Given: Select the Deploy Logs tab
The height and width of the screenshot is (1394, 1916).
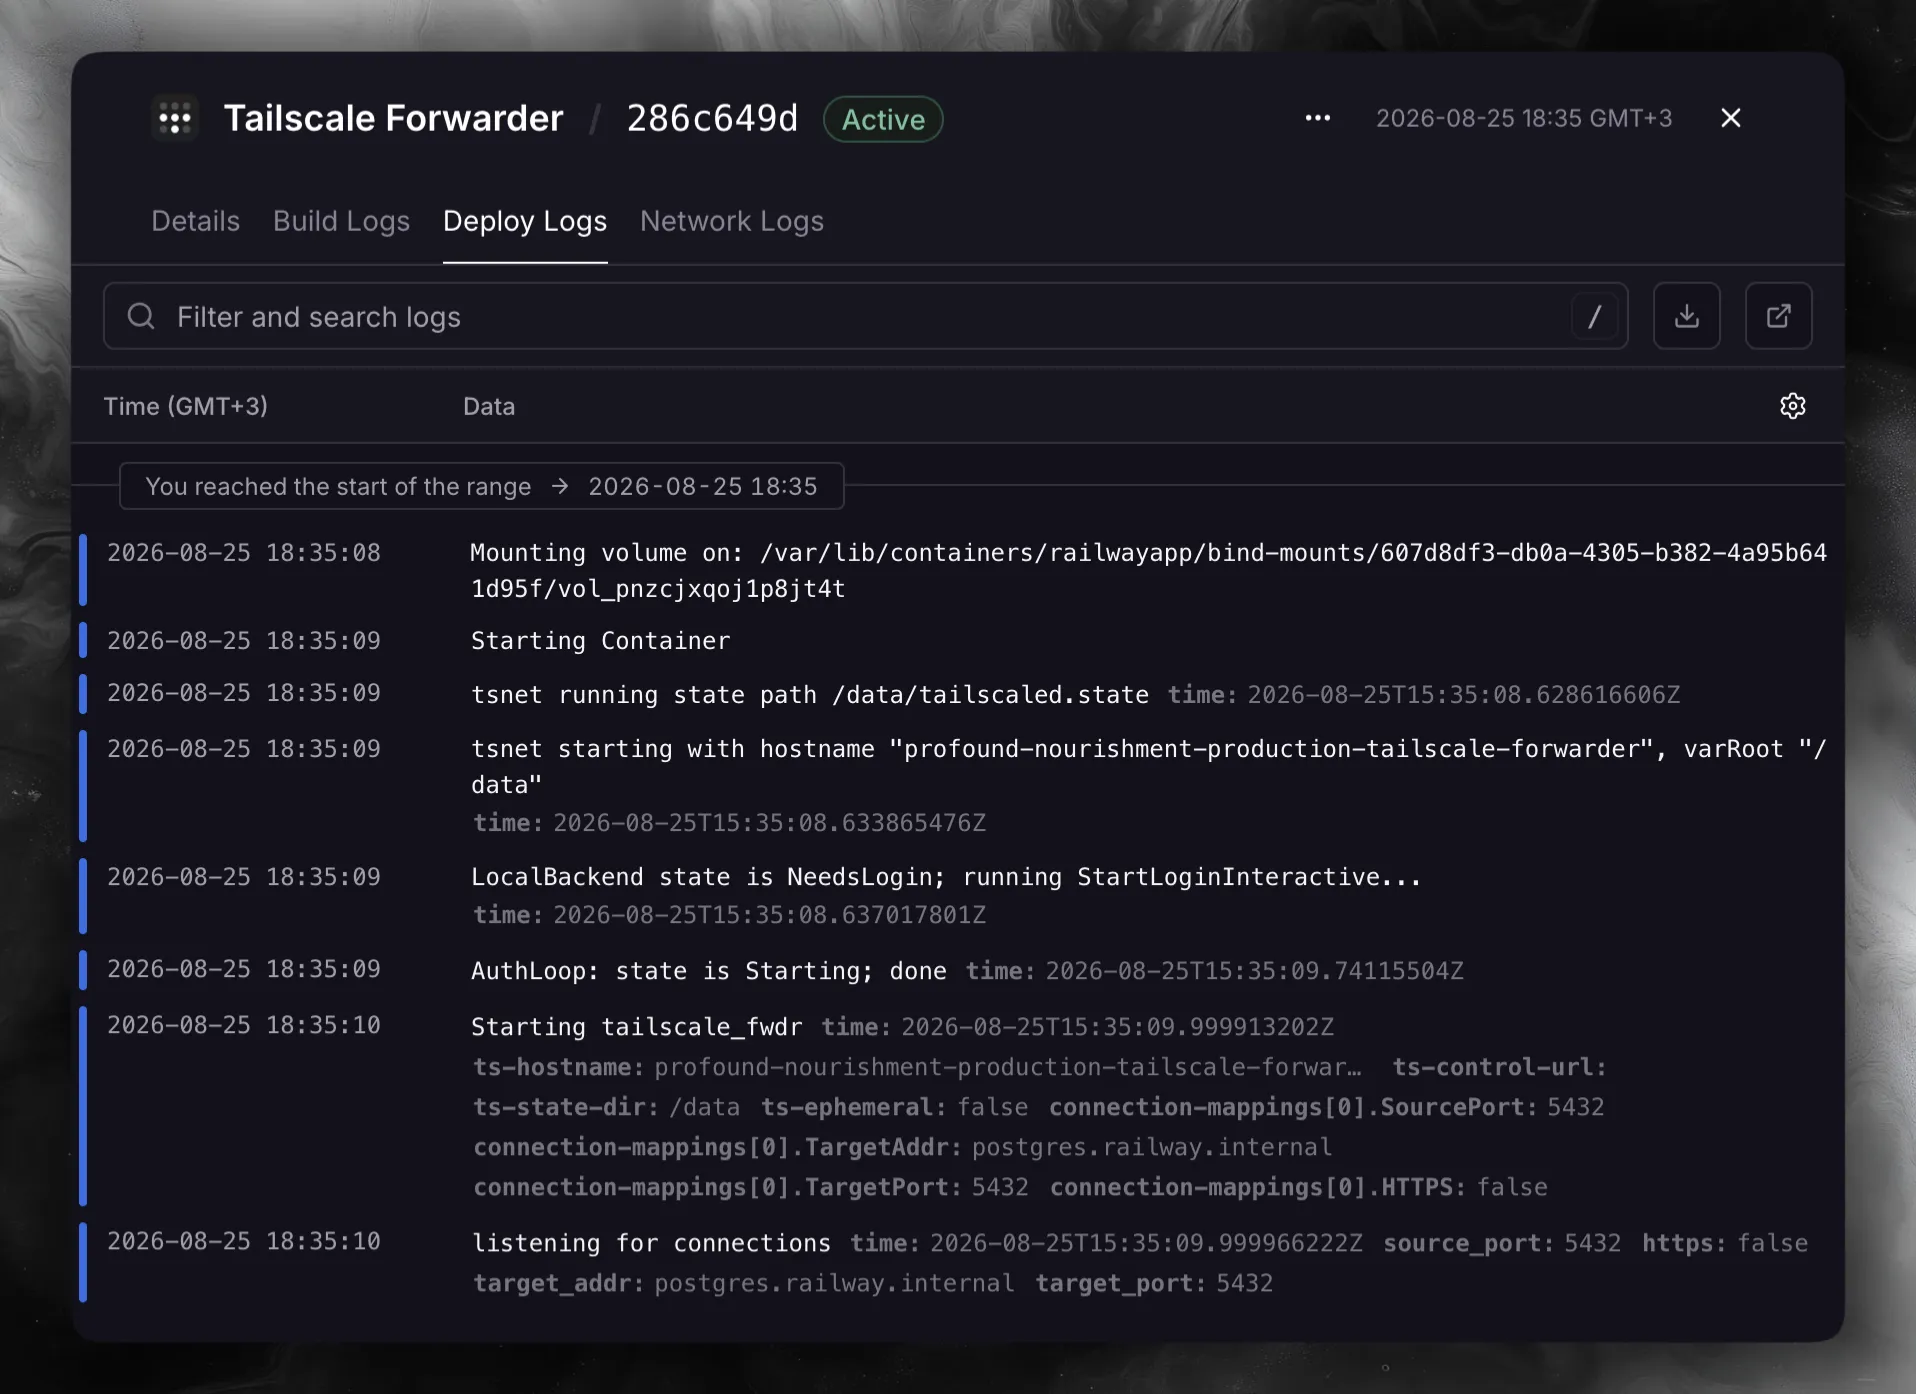Looking at the screenshot, I should [x=525, y=221].
